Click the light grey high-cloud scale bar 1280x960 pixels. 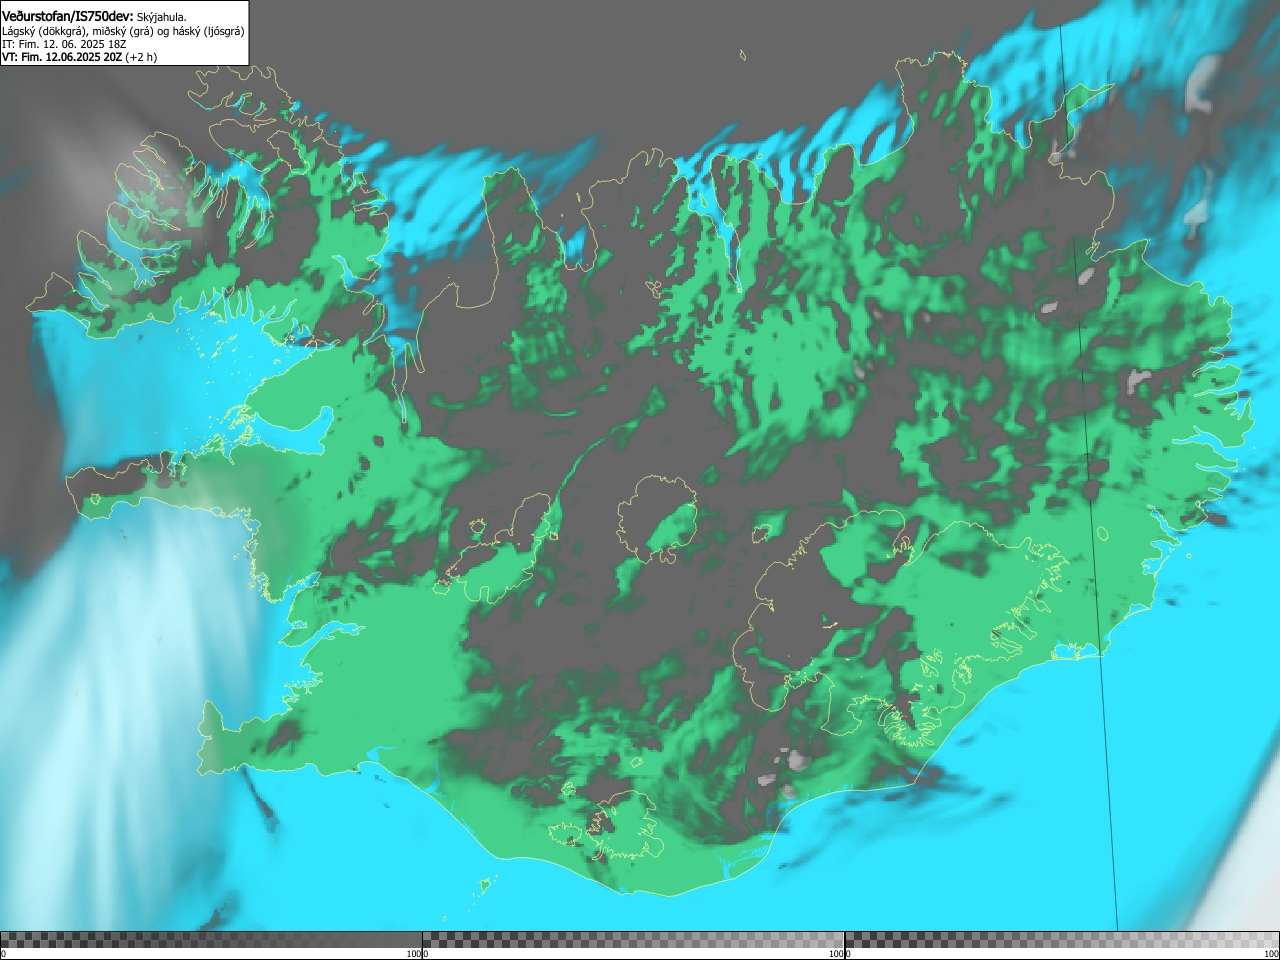pyautogui.click(x=1062, y=940)
